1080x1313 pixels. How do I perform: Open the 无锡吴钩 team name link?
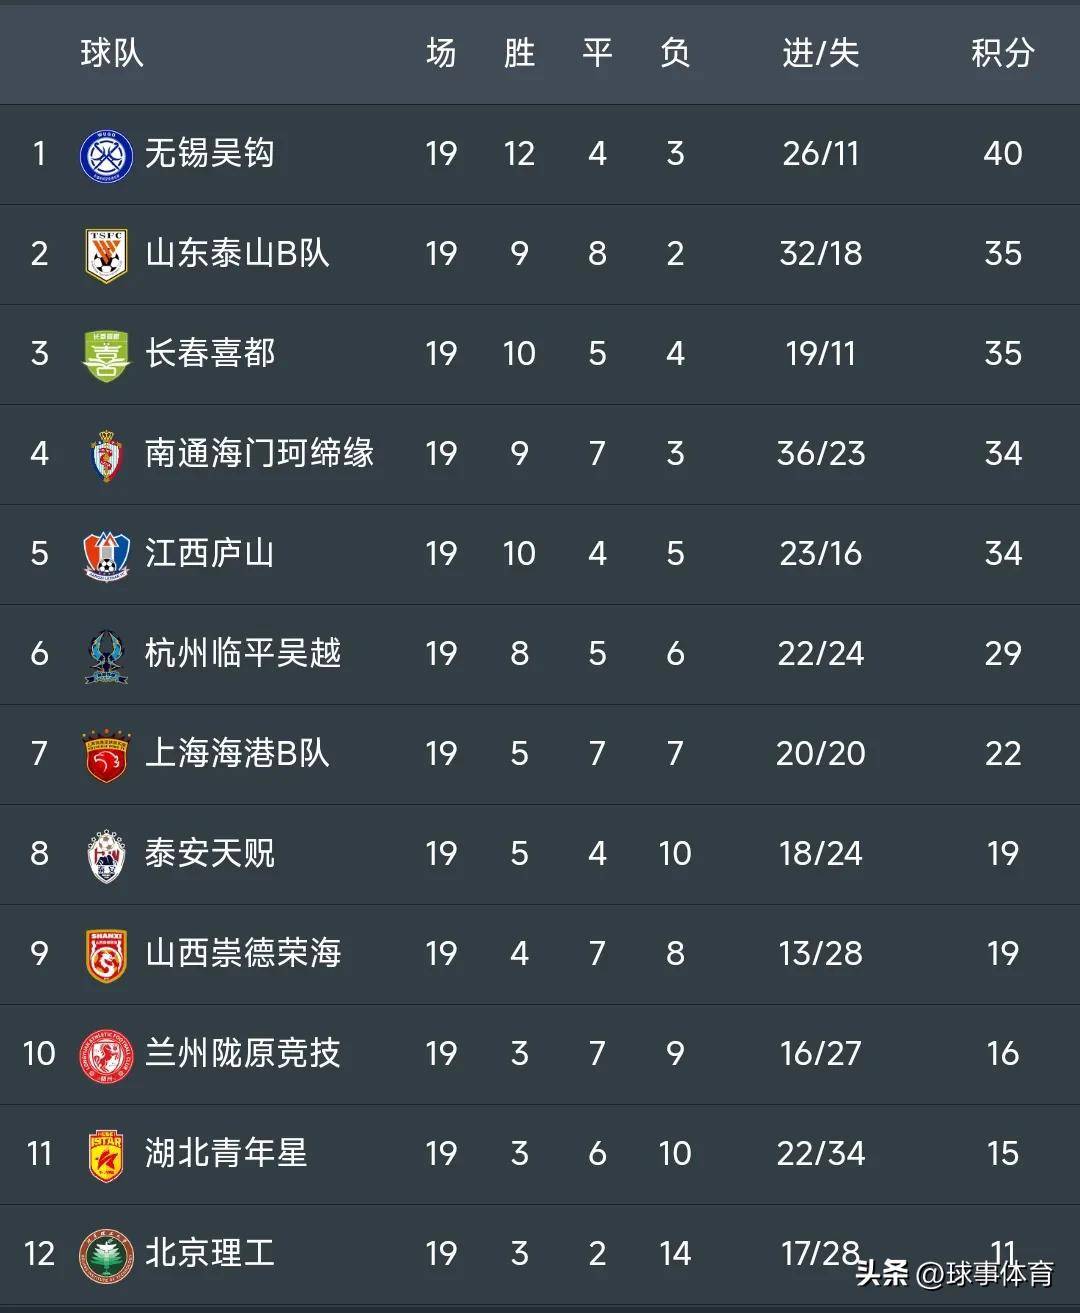[x=210, y=153]
